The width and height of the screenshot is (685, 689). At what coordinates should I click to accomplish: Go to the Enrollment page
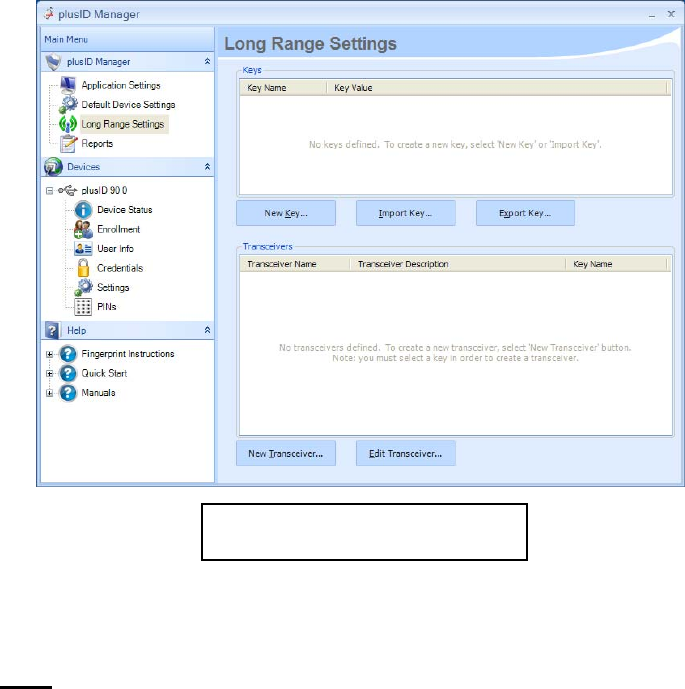[119, 229]
